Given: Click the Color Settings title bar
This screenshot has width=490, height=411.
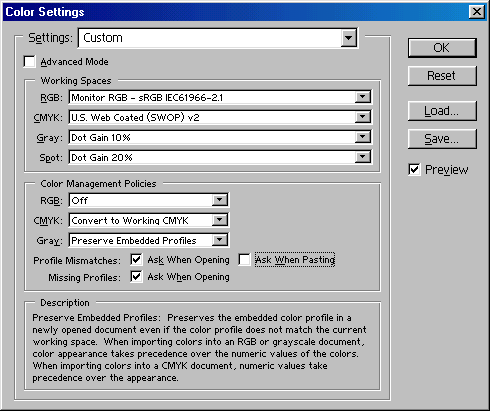Looking at the screenshot, I should coord(233,12).
